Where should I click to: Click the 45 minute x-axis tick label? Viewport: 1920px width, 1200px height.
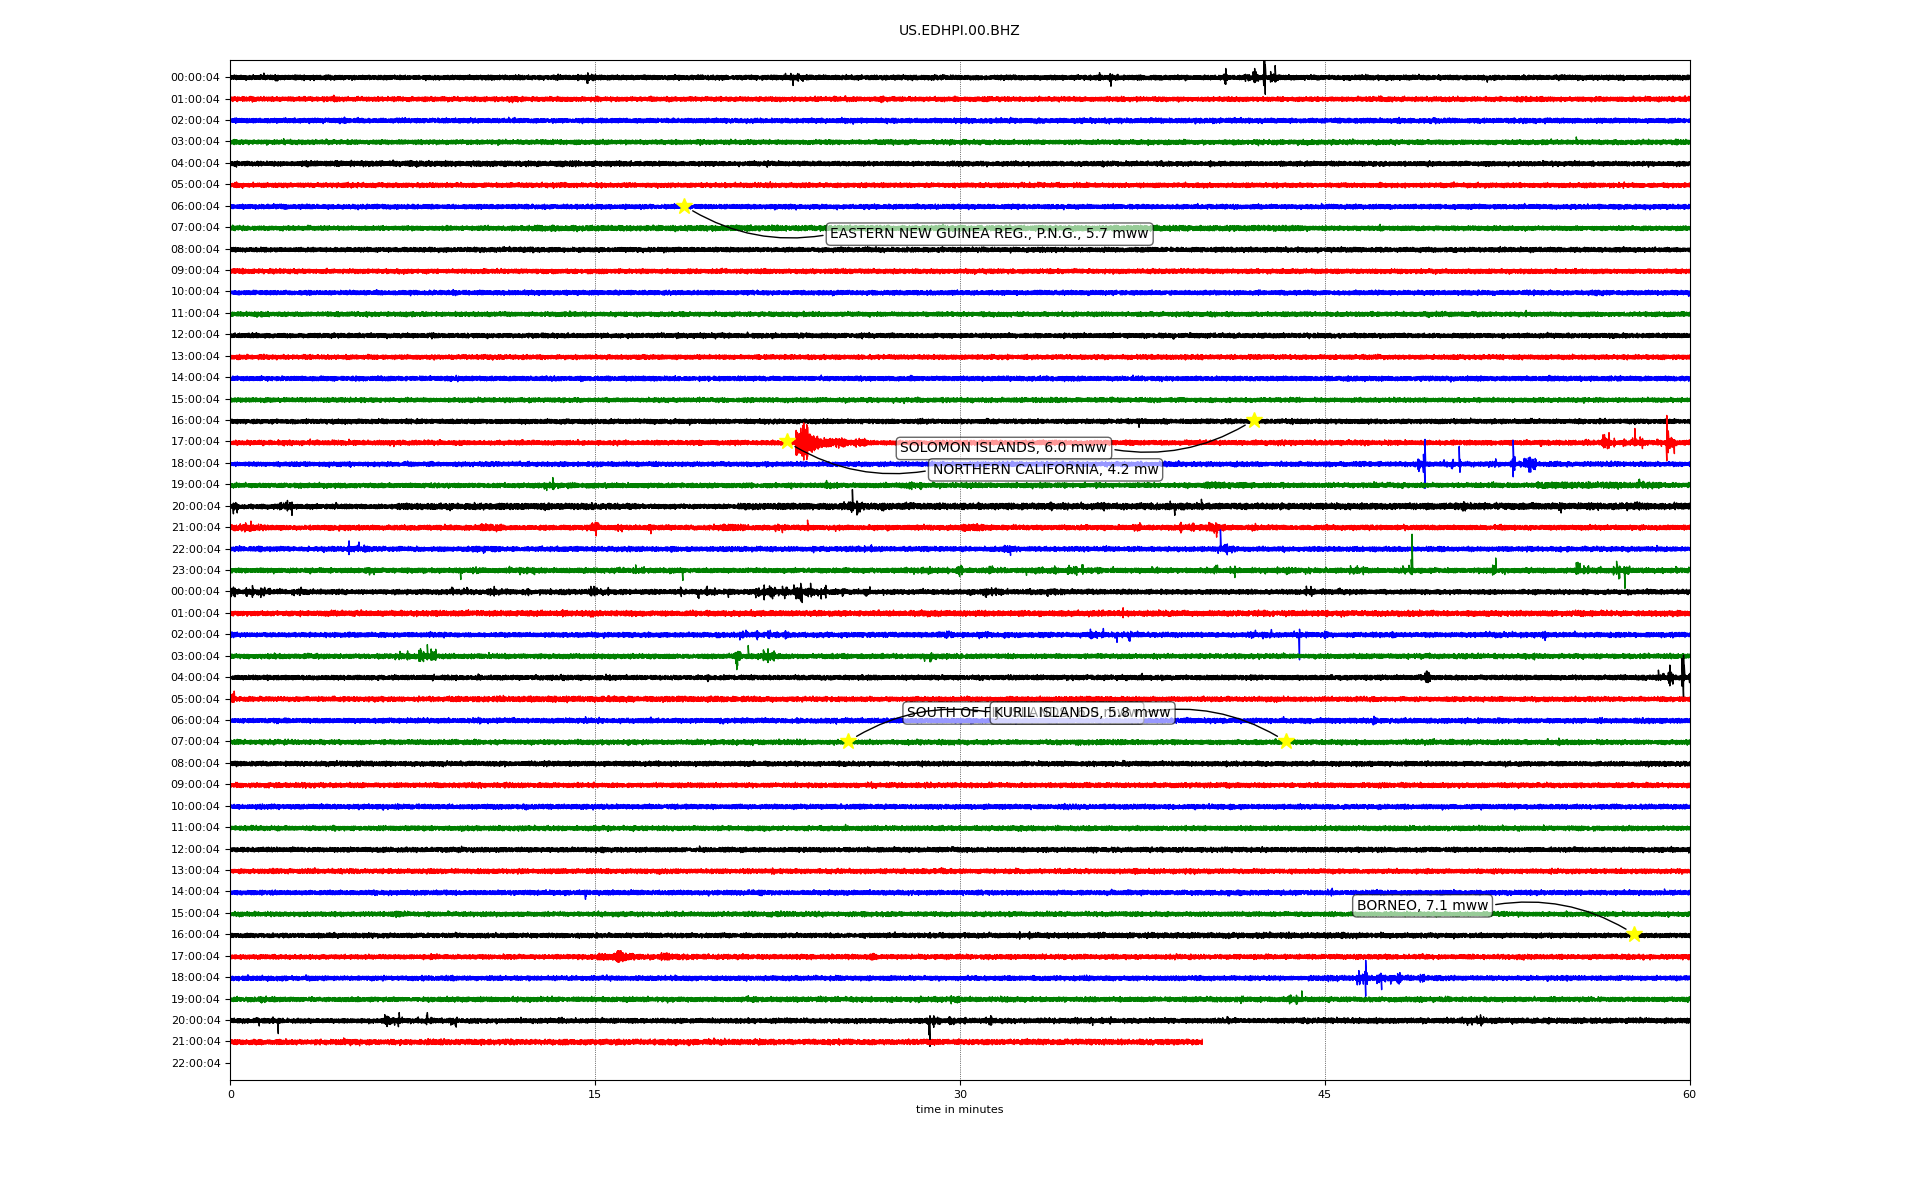(1325, 1094)
